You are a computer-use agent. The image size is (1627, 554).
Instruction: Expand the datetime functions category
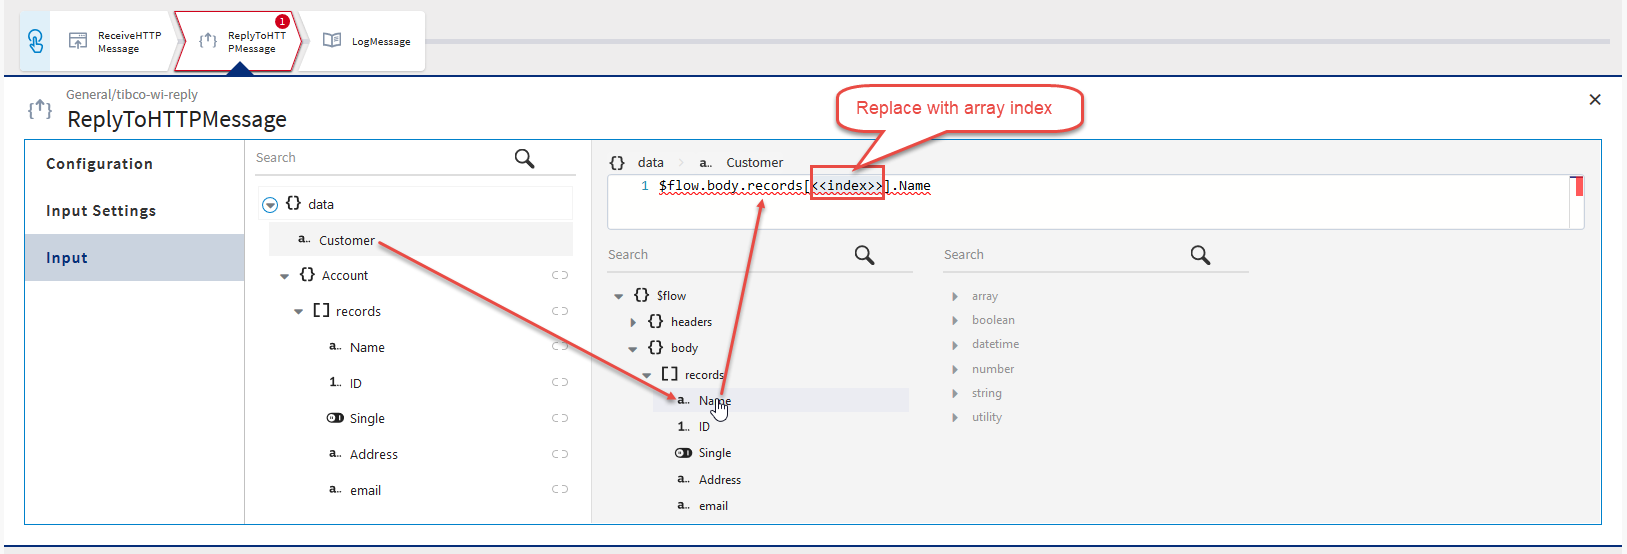click(955, 345)
